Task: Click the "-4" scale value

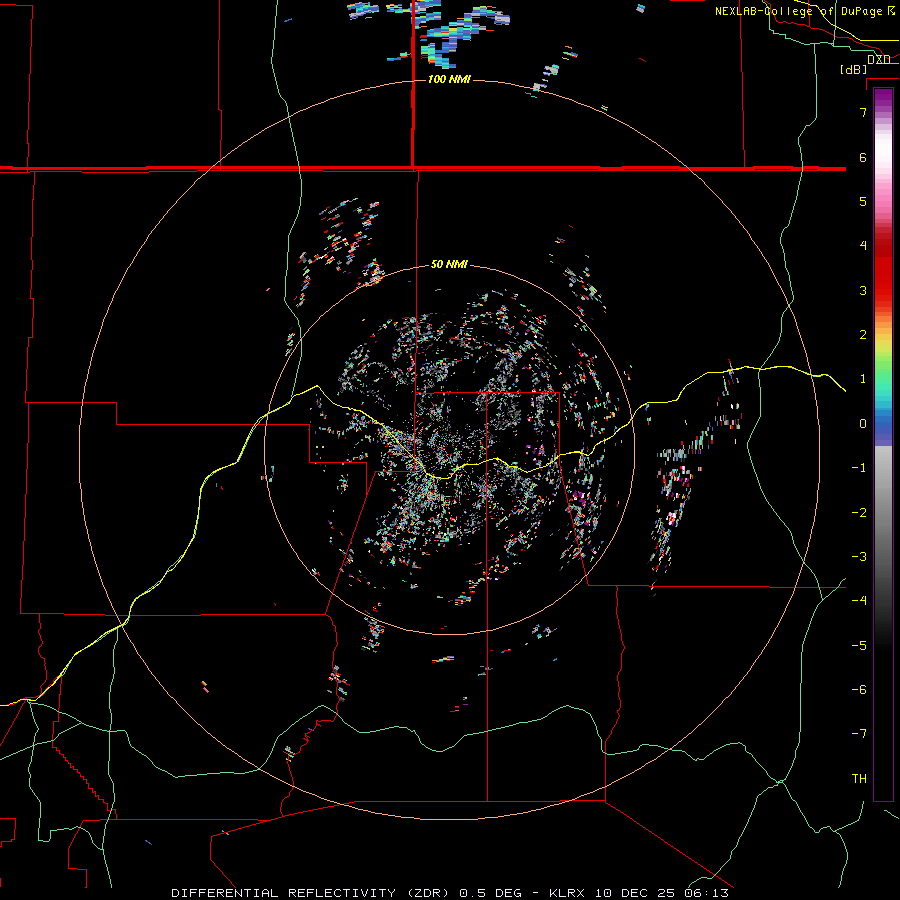Action: (859, 601)
